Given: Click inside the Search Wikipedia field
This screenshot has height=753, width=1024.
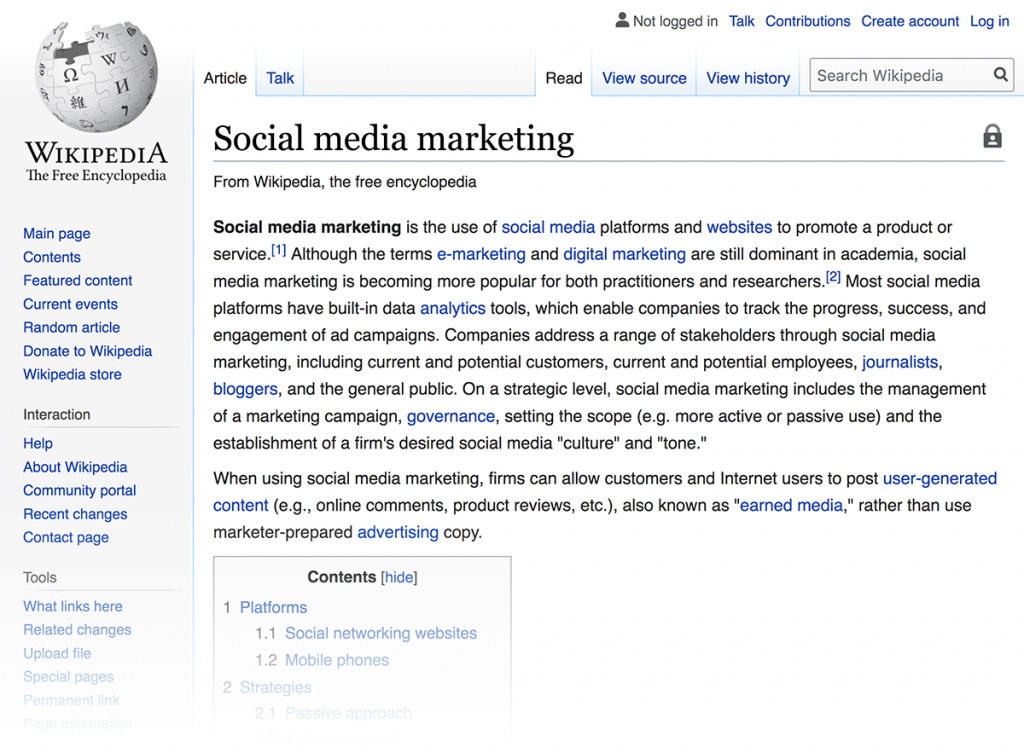Looking at the screenshot, I should 890,75.
